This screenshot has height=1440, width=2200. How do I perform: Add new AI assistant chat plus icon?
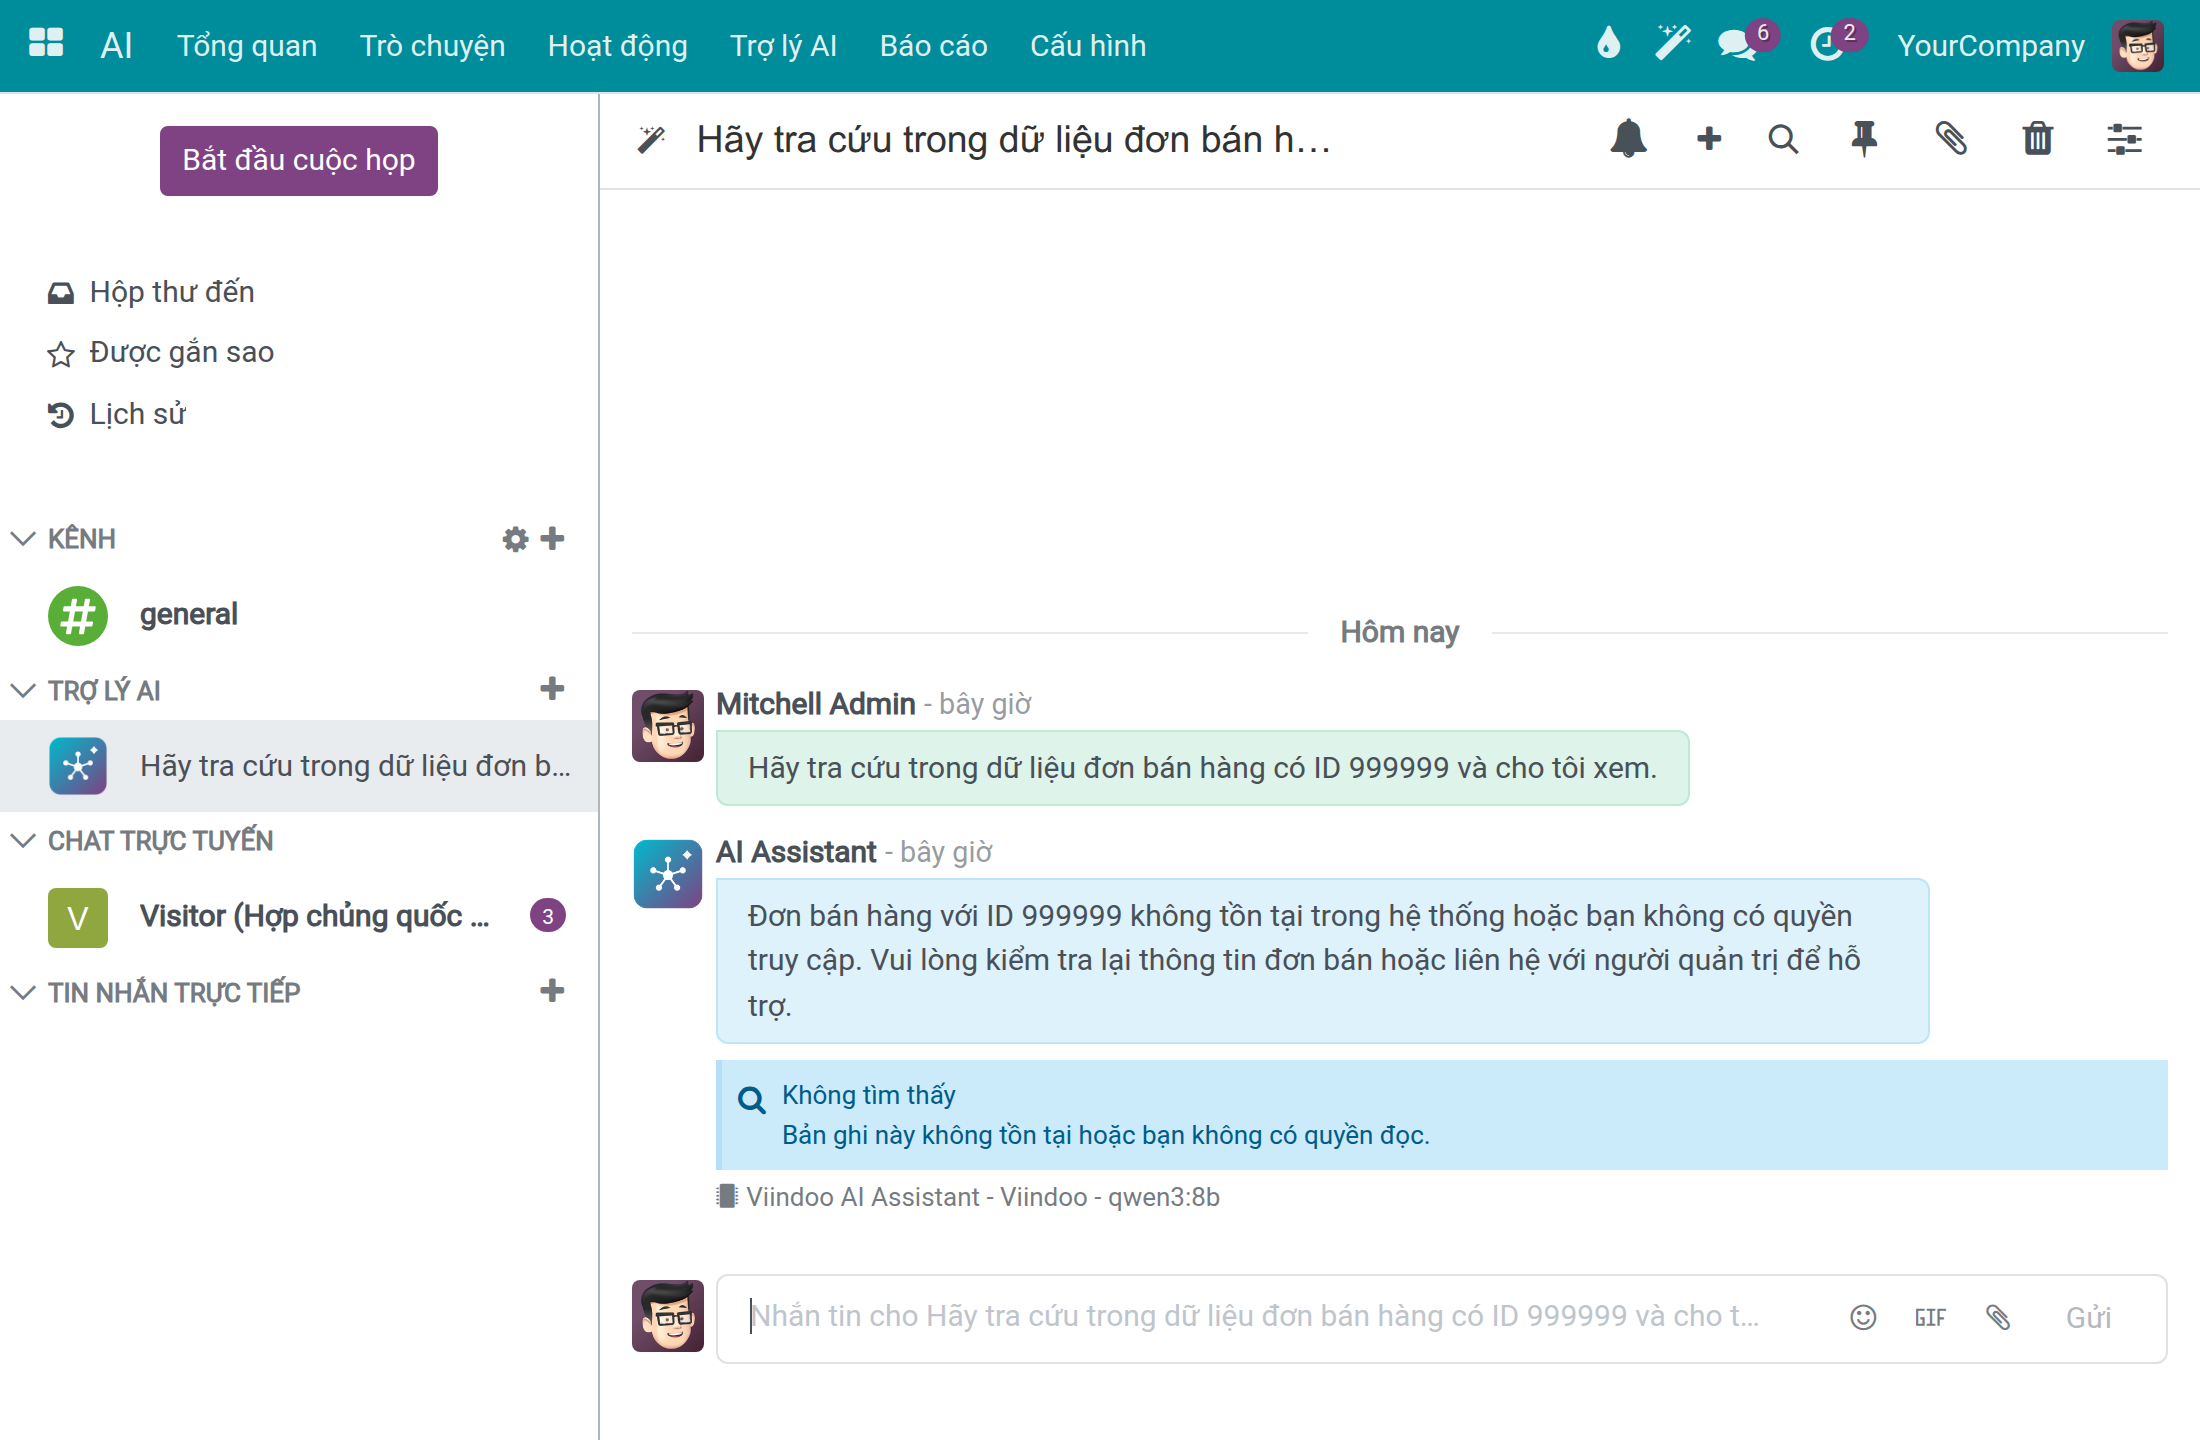coord(552,689)
